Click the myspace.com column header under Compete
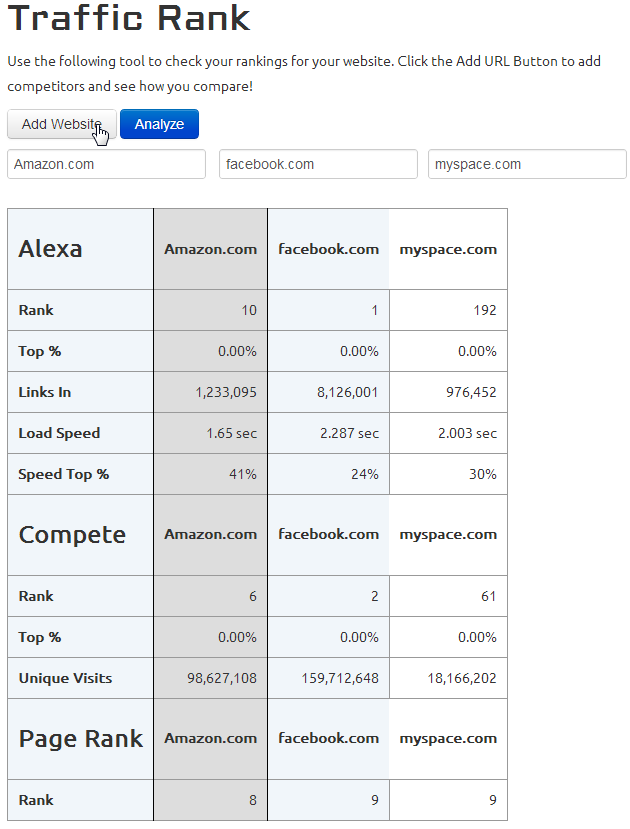 pos(447,534)
